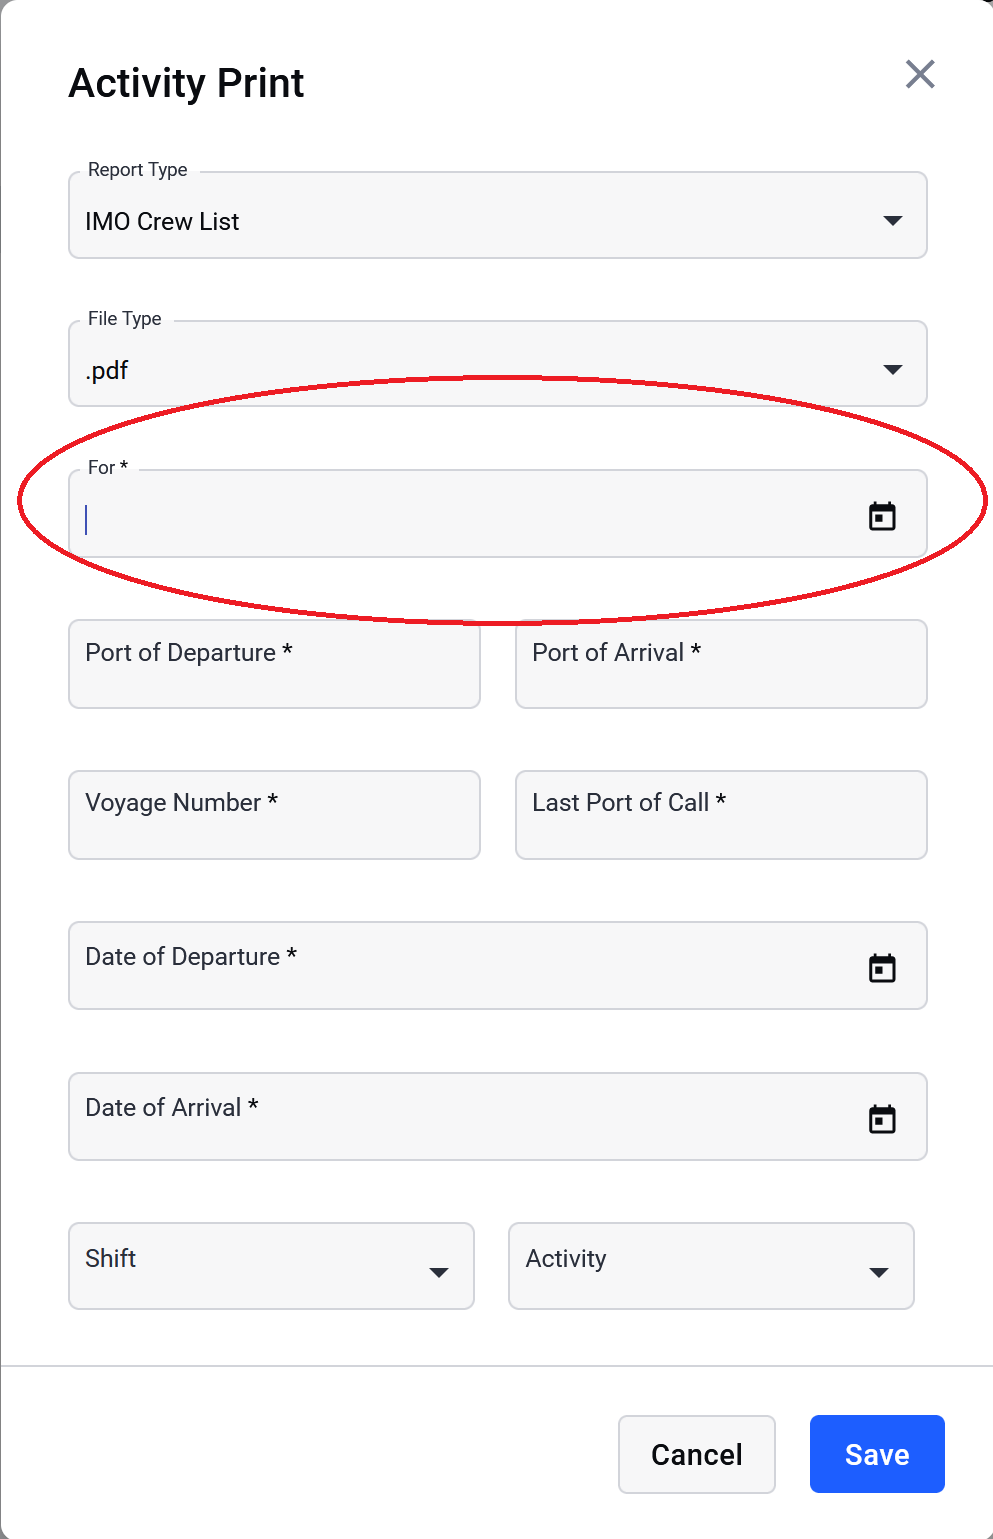The height and width of the screenshot is (1539, 993).
Task: Open the Activity dropdown
Action: [711, 1266]
